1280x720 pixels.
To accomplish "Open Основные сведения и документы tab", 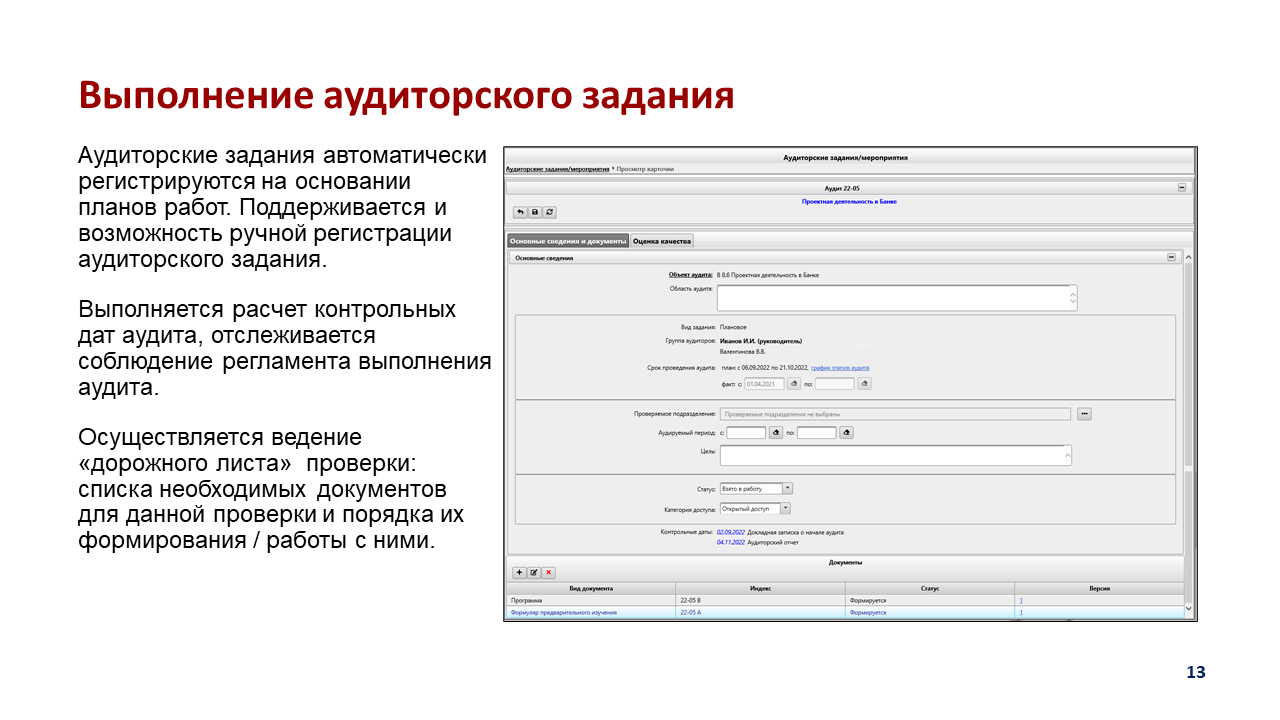I will pos(568,241).
